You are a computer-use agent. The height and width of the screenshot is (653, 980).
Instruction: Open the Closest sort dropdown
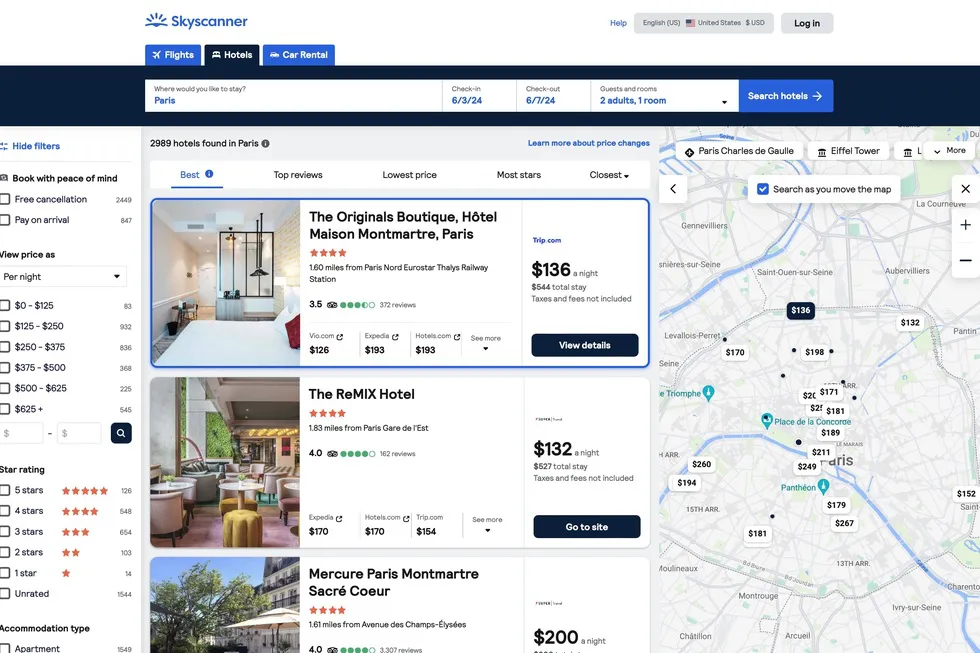609,175
